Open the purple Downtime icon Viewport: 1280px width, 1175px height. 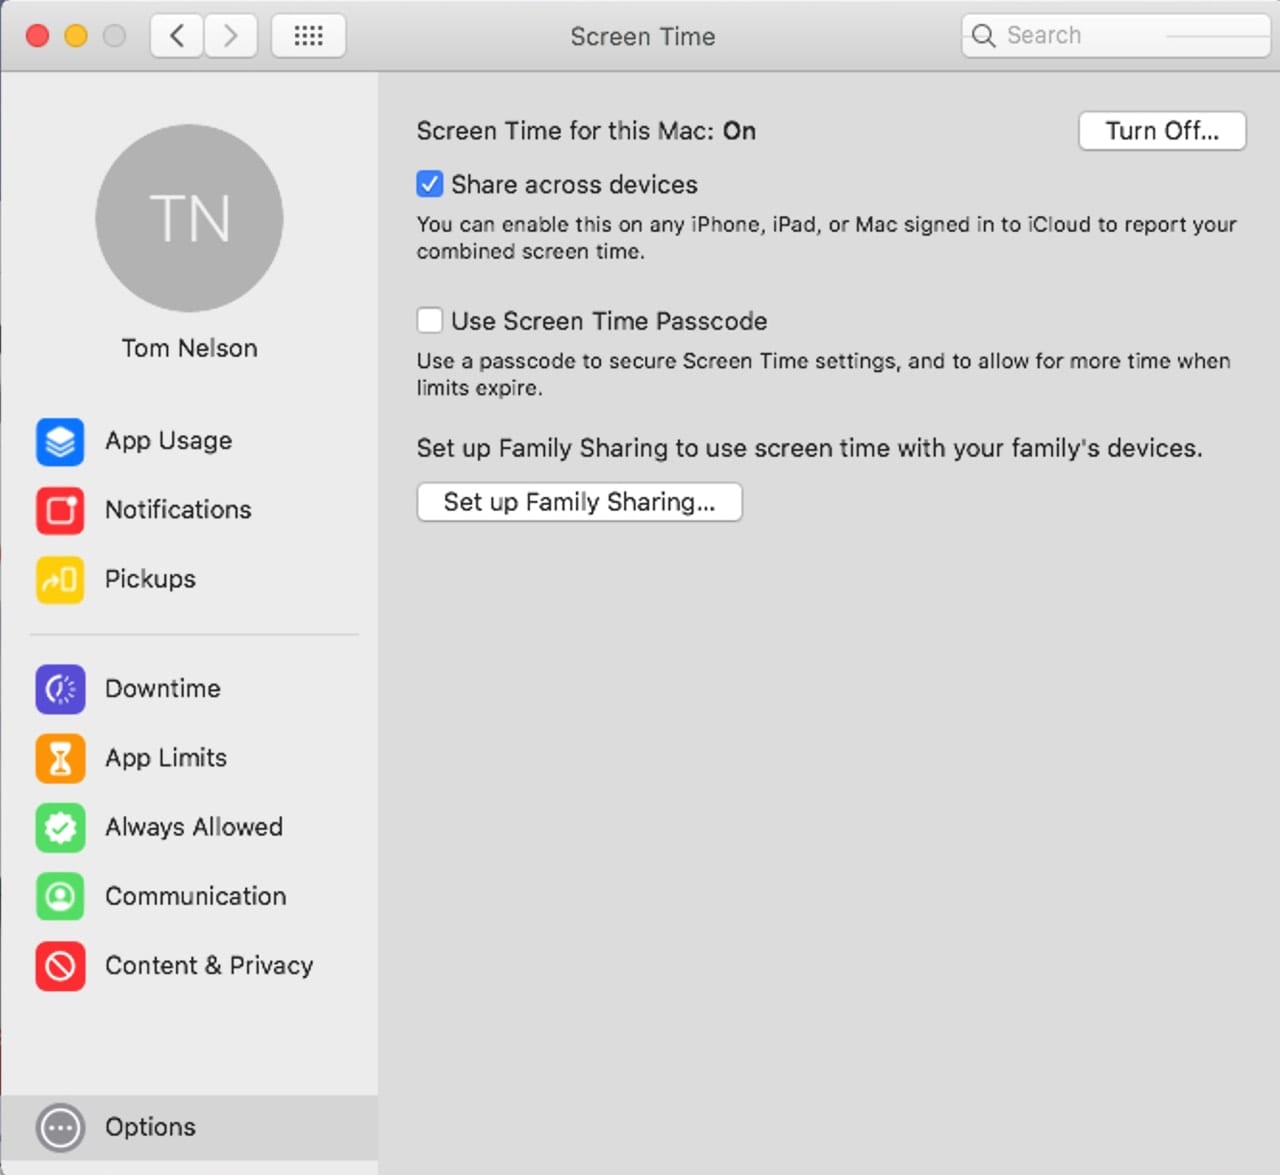point(60,689)
